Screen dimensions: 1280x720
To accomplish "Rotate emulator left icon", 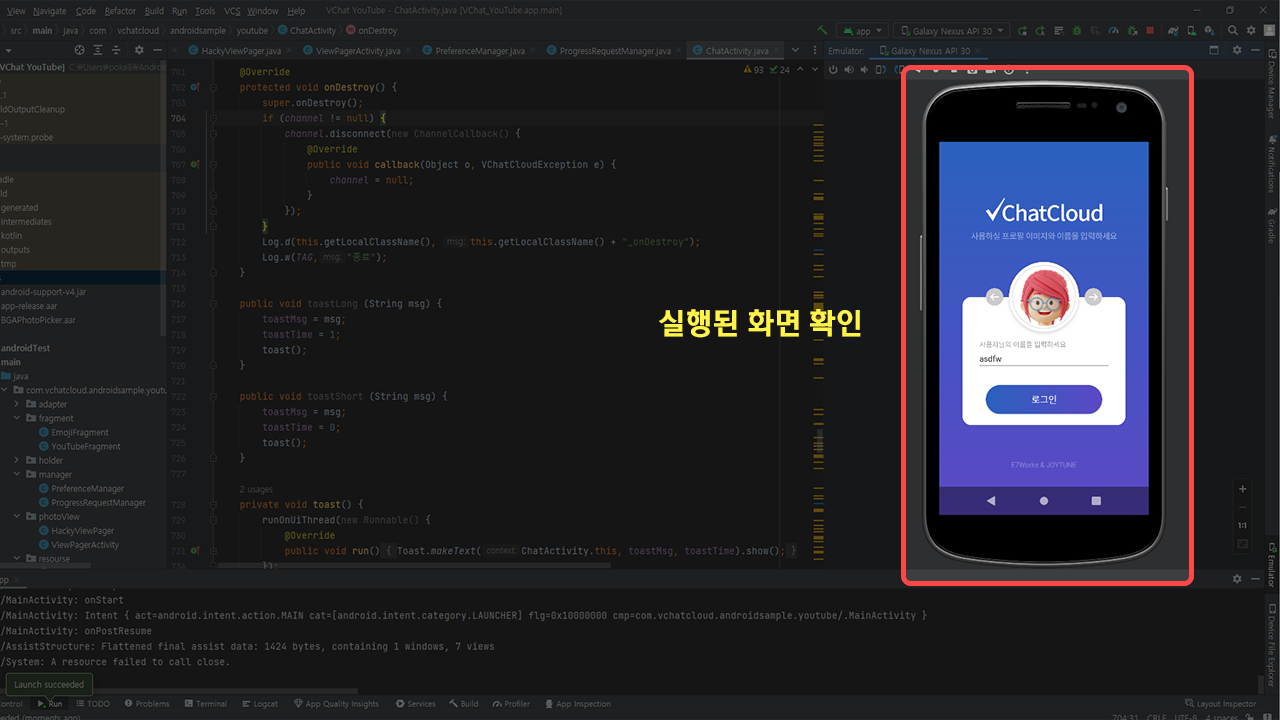I will click(881, 69).
